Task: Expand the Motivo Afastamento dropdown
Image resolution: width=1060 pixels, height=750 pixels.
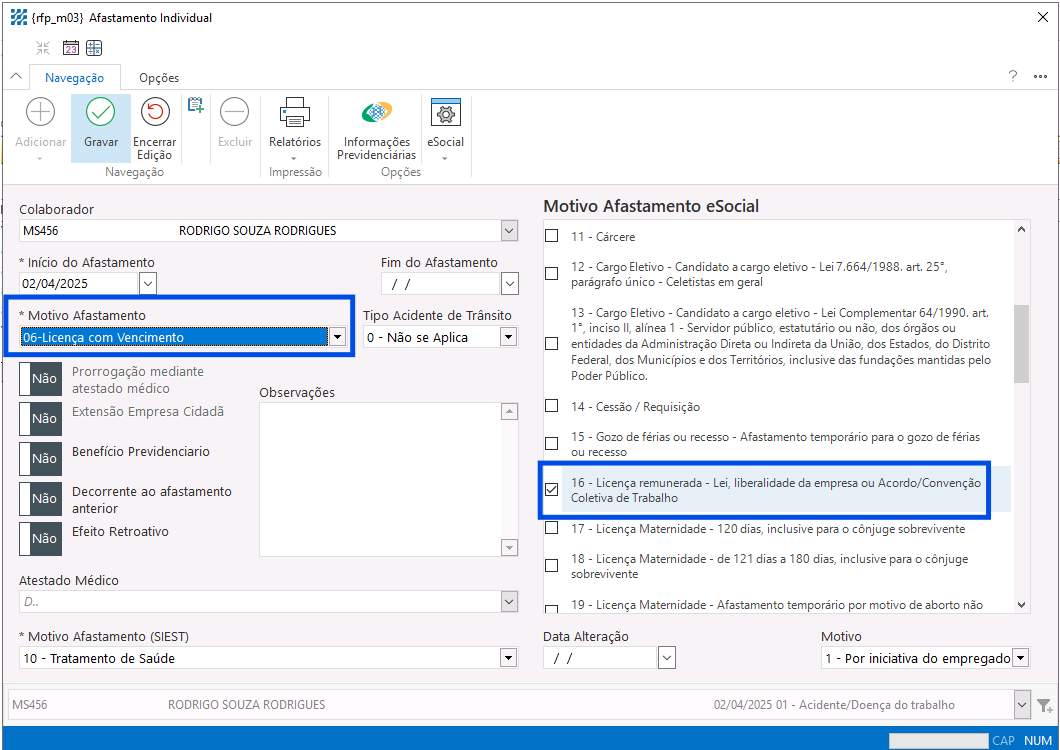Action: click(337, 338)
